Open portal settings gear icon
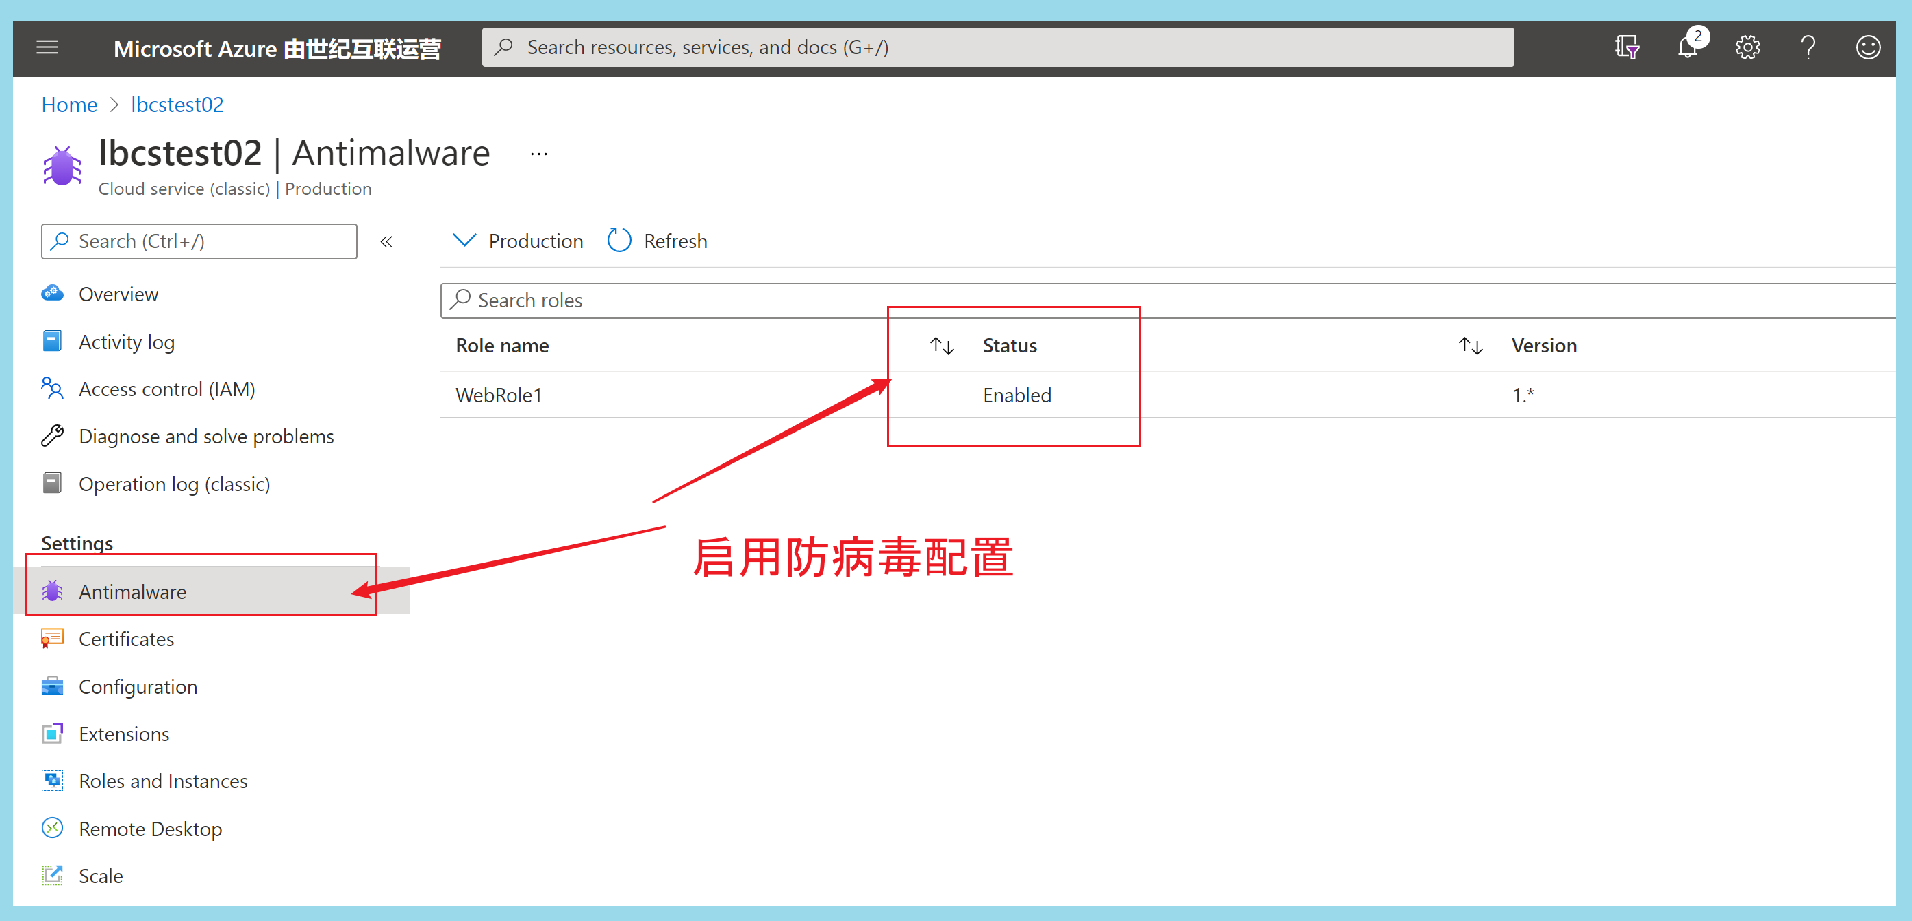Image resolution: width=1912 pixels, height=921 pixels. [1747, 47]
